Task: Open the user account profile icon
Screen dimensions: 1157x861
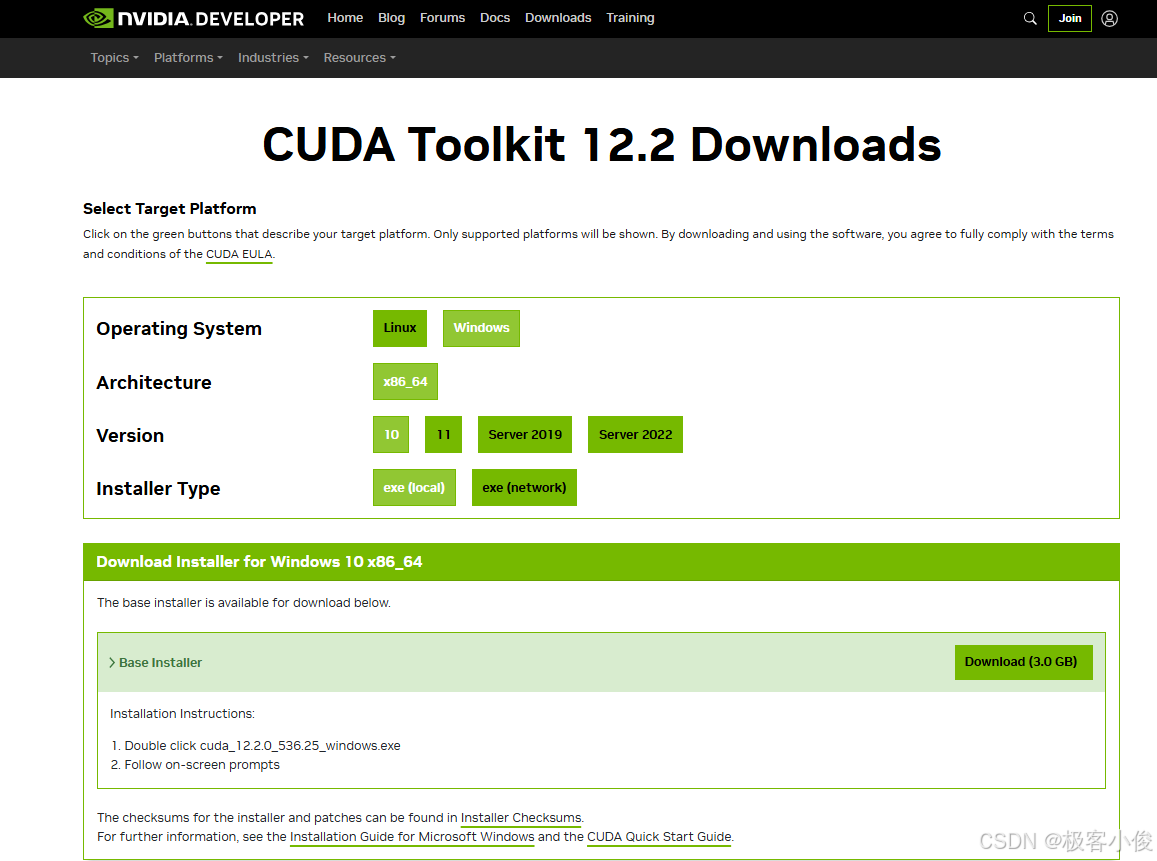Action: (1109, 18)
